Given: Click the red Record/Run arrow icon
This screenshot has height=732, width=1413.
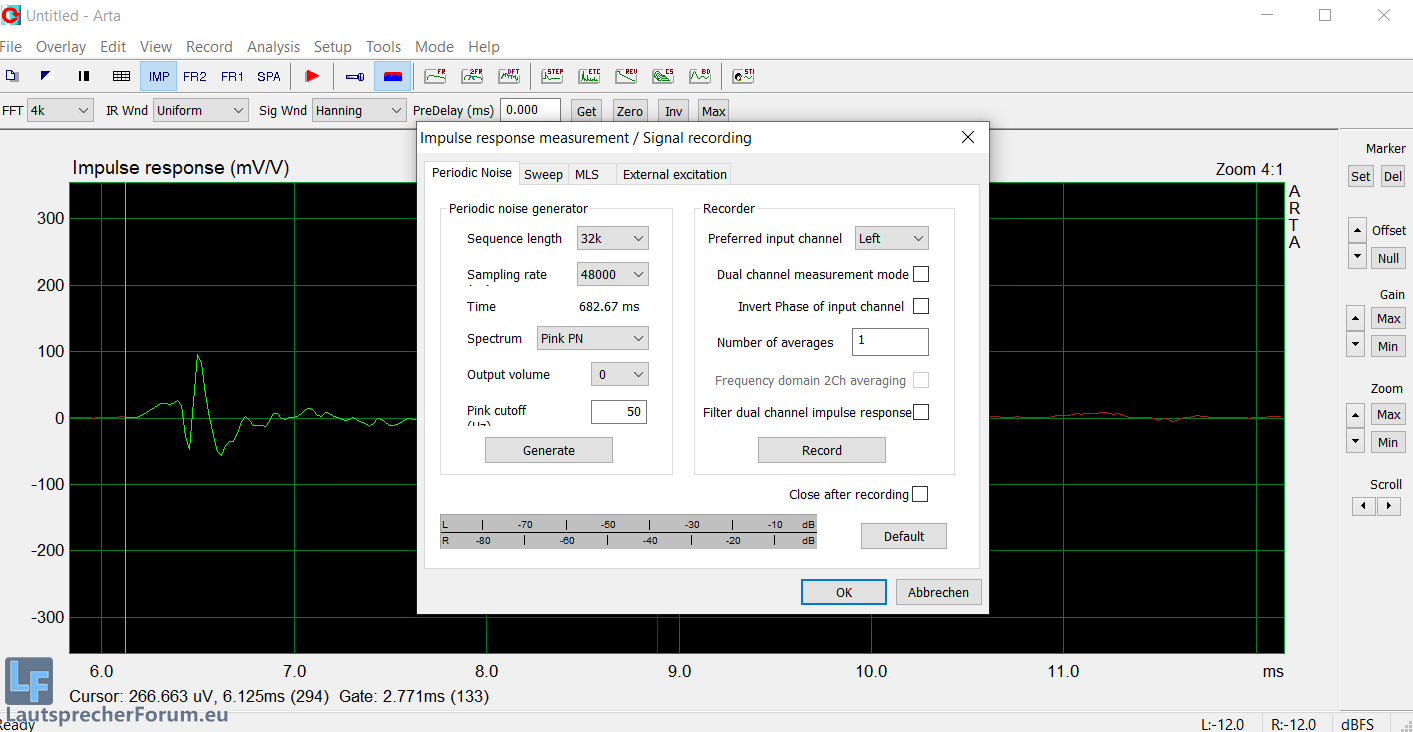Looking at the screenshot, I should coord(312,76).
